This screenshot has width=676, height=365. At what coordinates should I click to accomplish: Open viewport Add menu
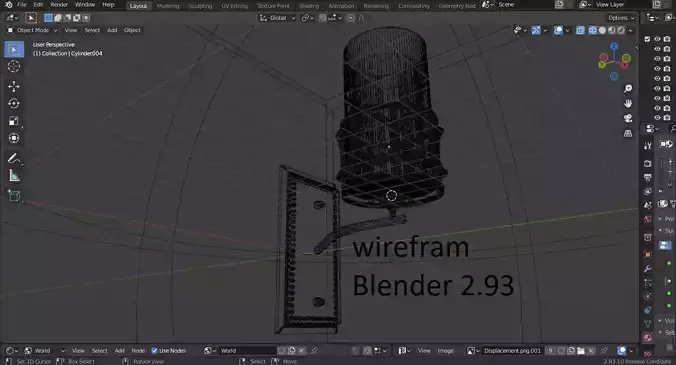112,30
